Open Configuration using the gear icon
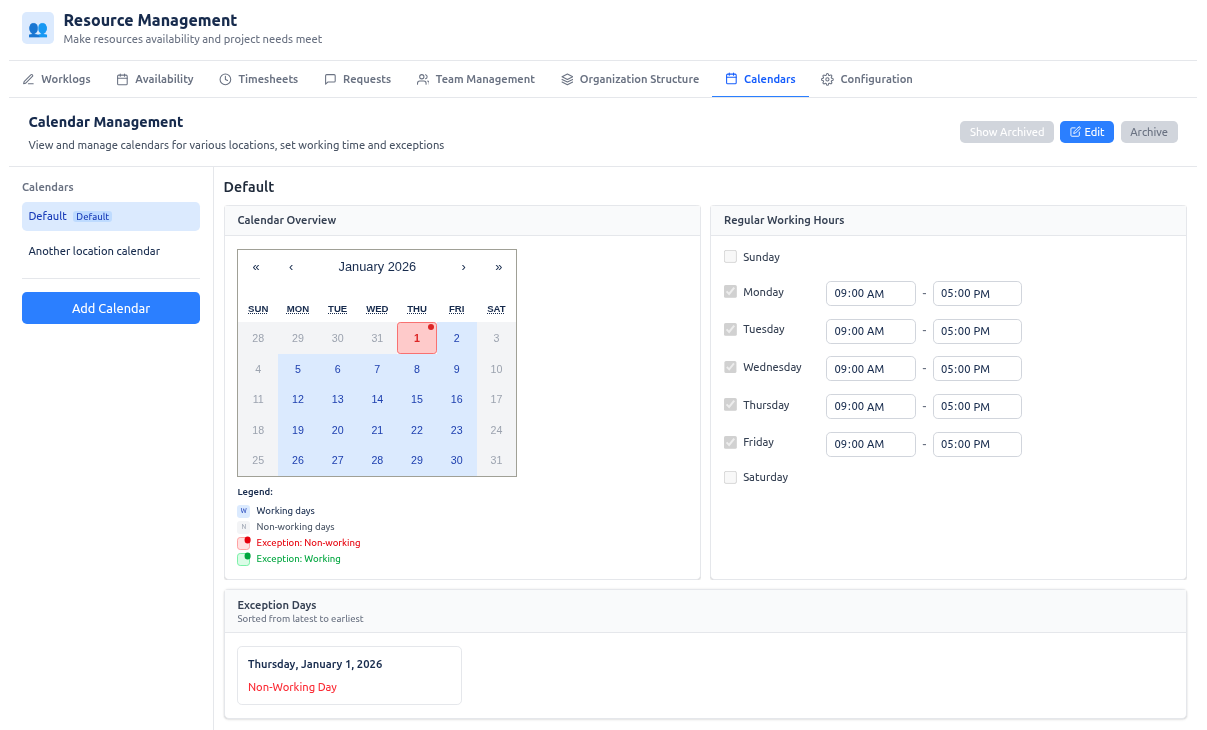Screen dimensions: 1207x730 pos(827,78)
